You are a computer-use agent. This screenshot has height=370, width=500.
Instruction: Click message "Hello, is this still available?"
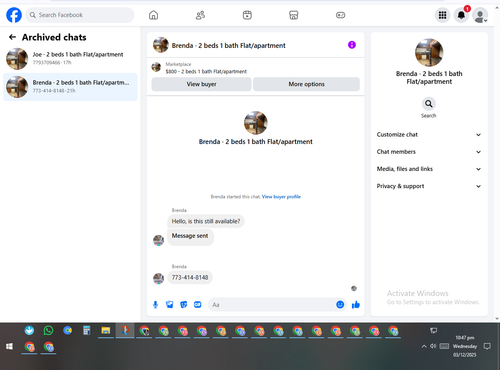(x=206, y=221)
